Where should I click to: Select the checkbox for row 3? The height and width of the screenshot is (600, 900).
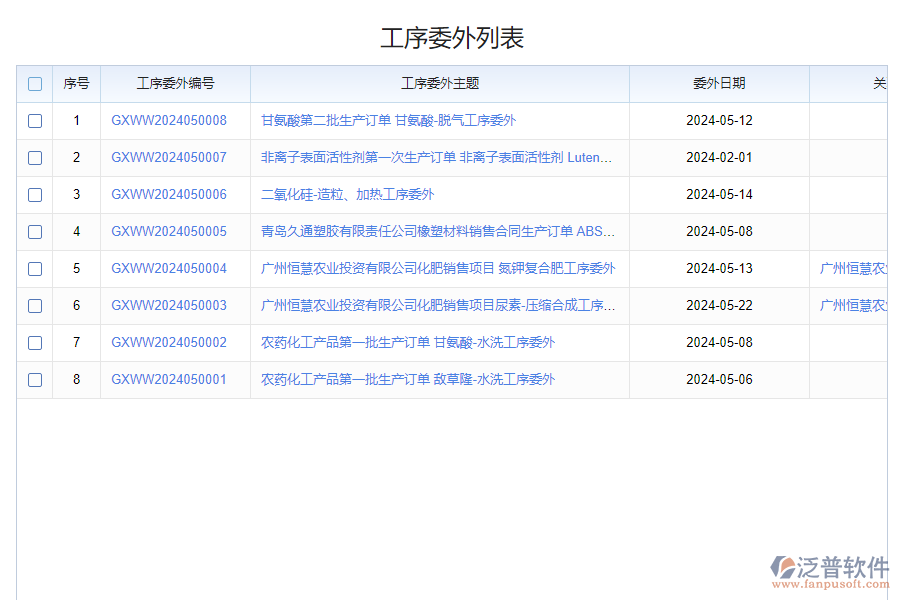35,195
